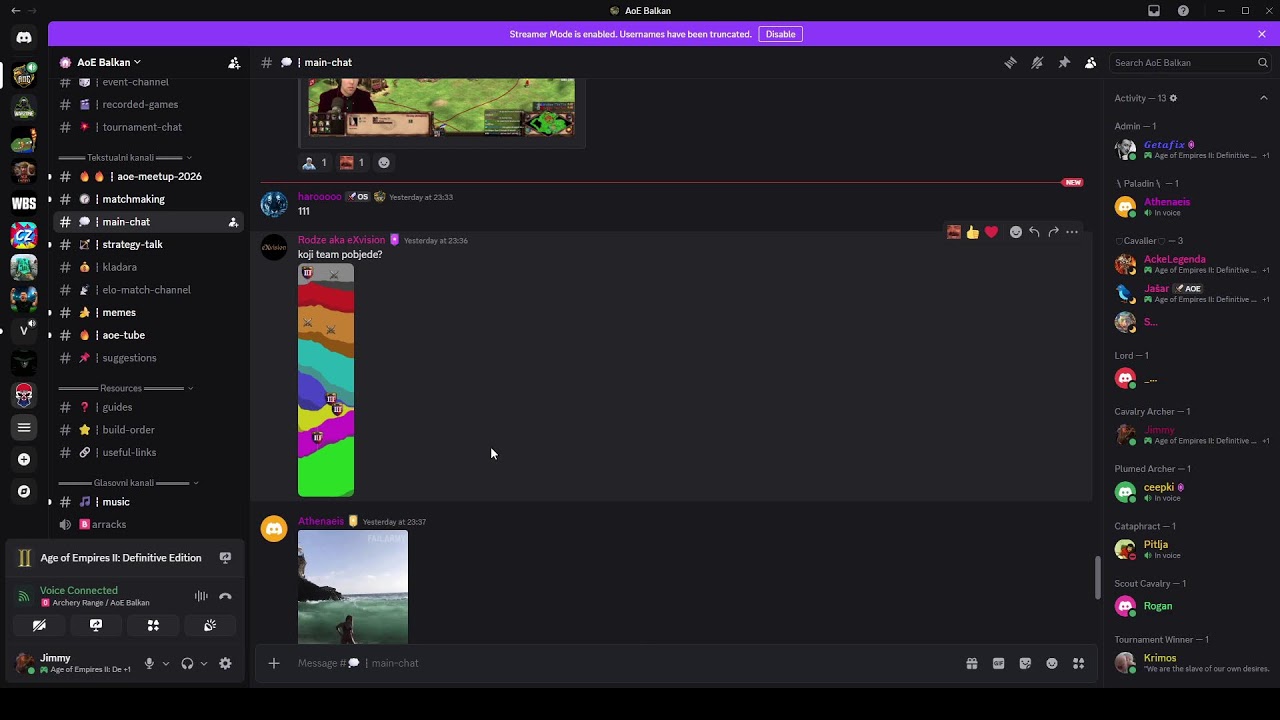Open microphone input options arrow

[166, 663]
